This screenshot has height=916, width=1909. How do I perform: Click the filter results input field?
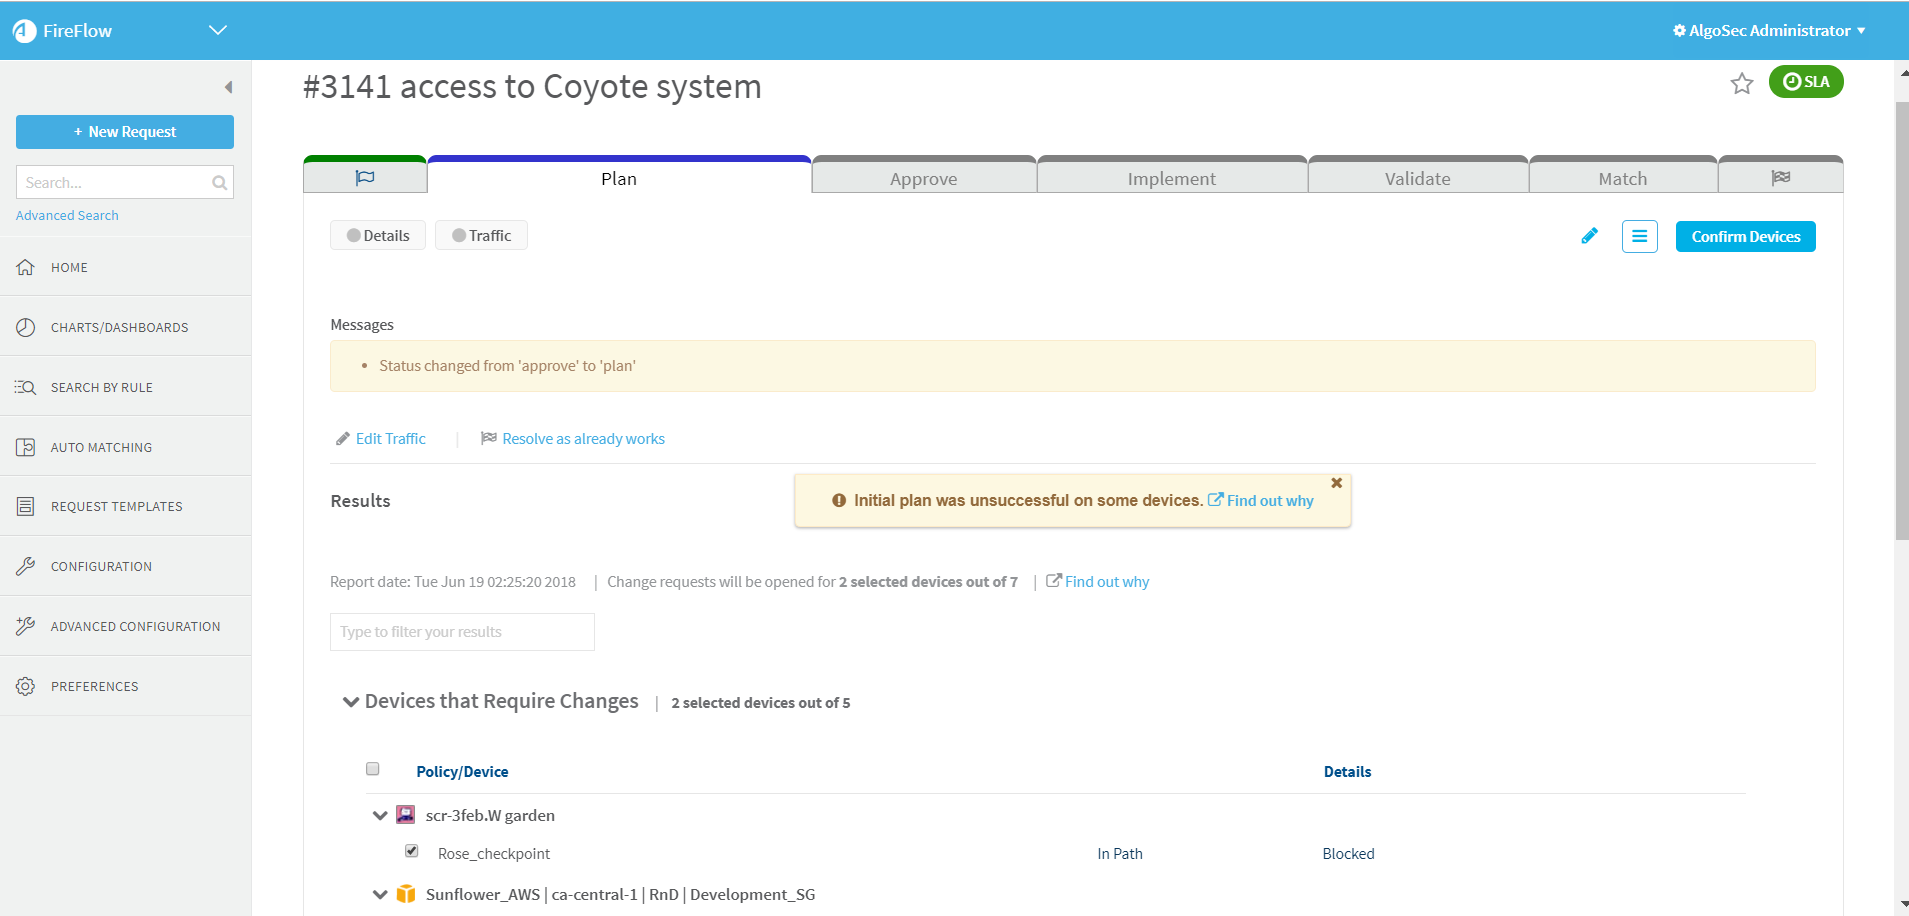point(462,632)
